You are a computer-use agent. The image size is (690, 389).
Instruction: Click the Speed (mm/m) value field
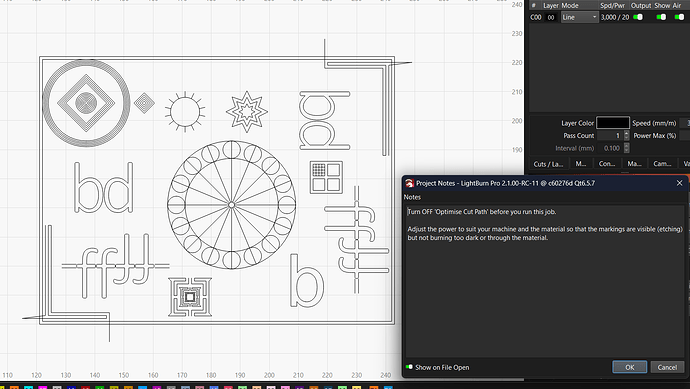click(x=685, y=123)
